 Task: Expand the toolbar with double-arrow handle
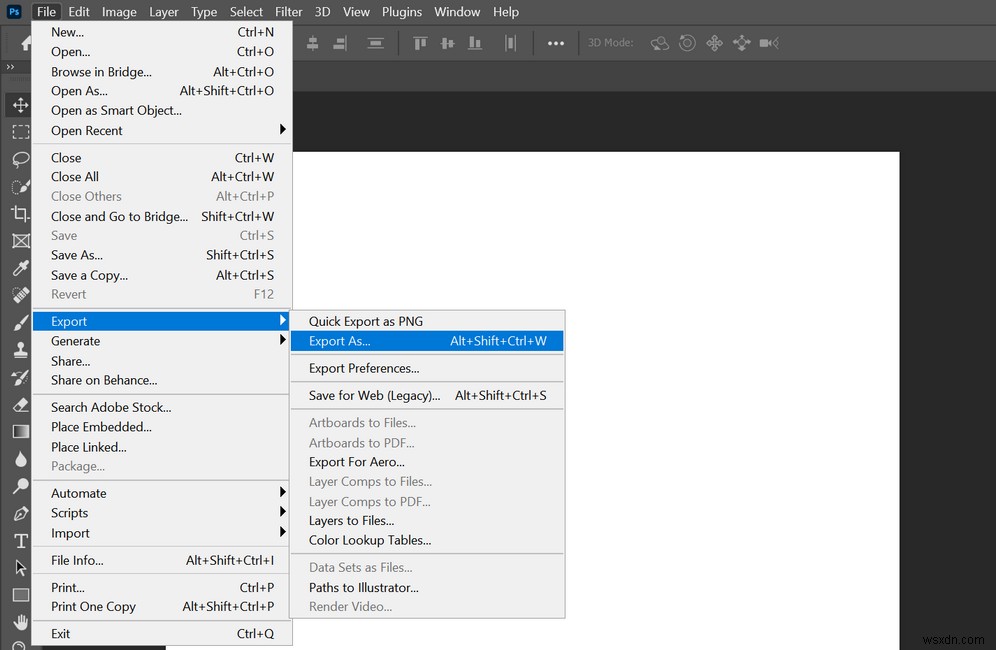point(10,67)
